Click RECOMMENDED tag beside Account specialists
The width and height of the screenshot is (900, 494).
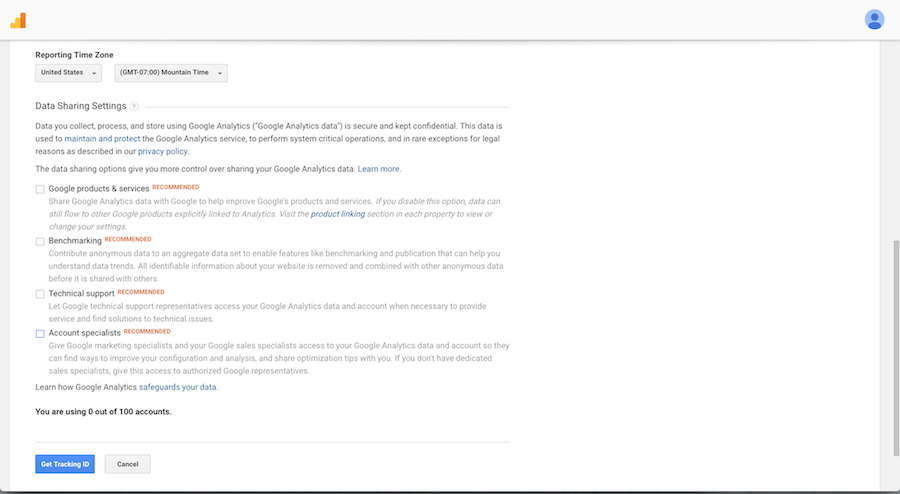pyautogui.click(x=147, y=332)
